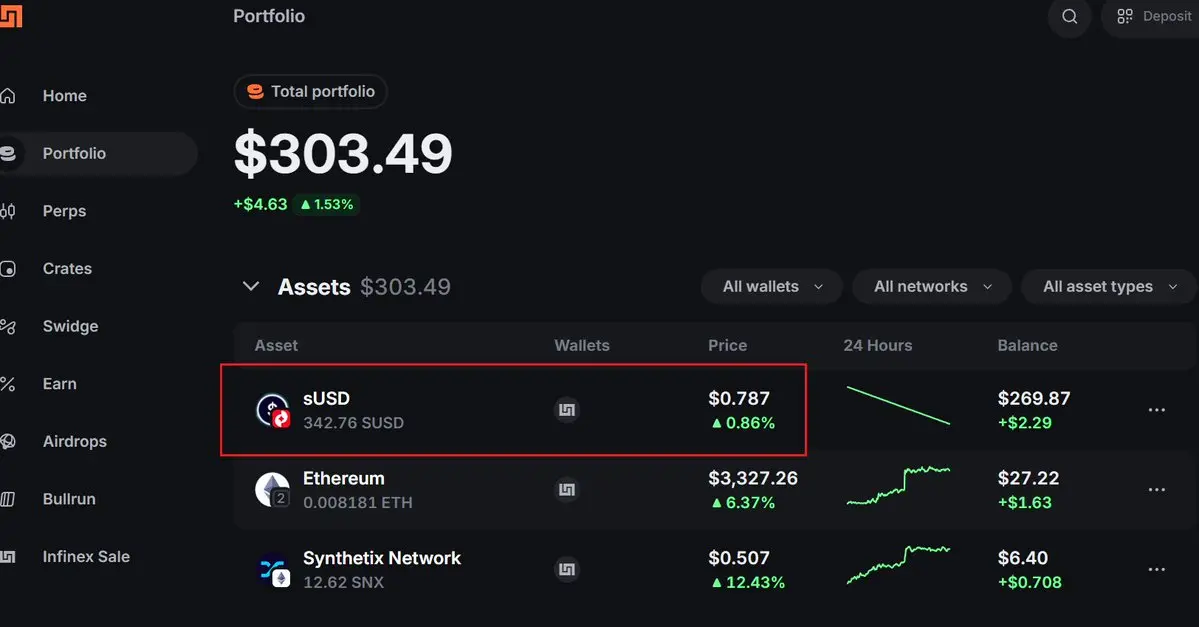The width and height of the screenshot is (1199, 627).
Task: Open Airdrops from the sidebar
Action: [x=75, y=441]
